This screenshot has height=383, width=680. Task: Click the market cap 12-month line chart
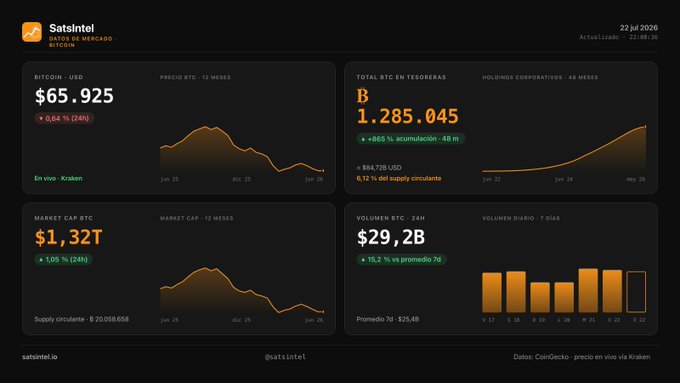point(242,291)
